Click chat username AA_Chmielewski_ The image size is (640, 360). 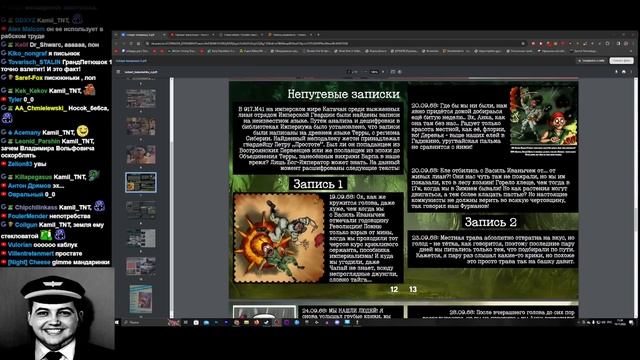[41, 108]
